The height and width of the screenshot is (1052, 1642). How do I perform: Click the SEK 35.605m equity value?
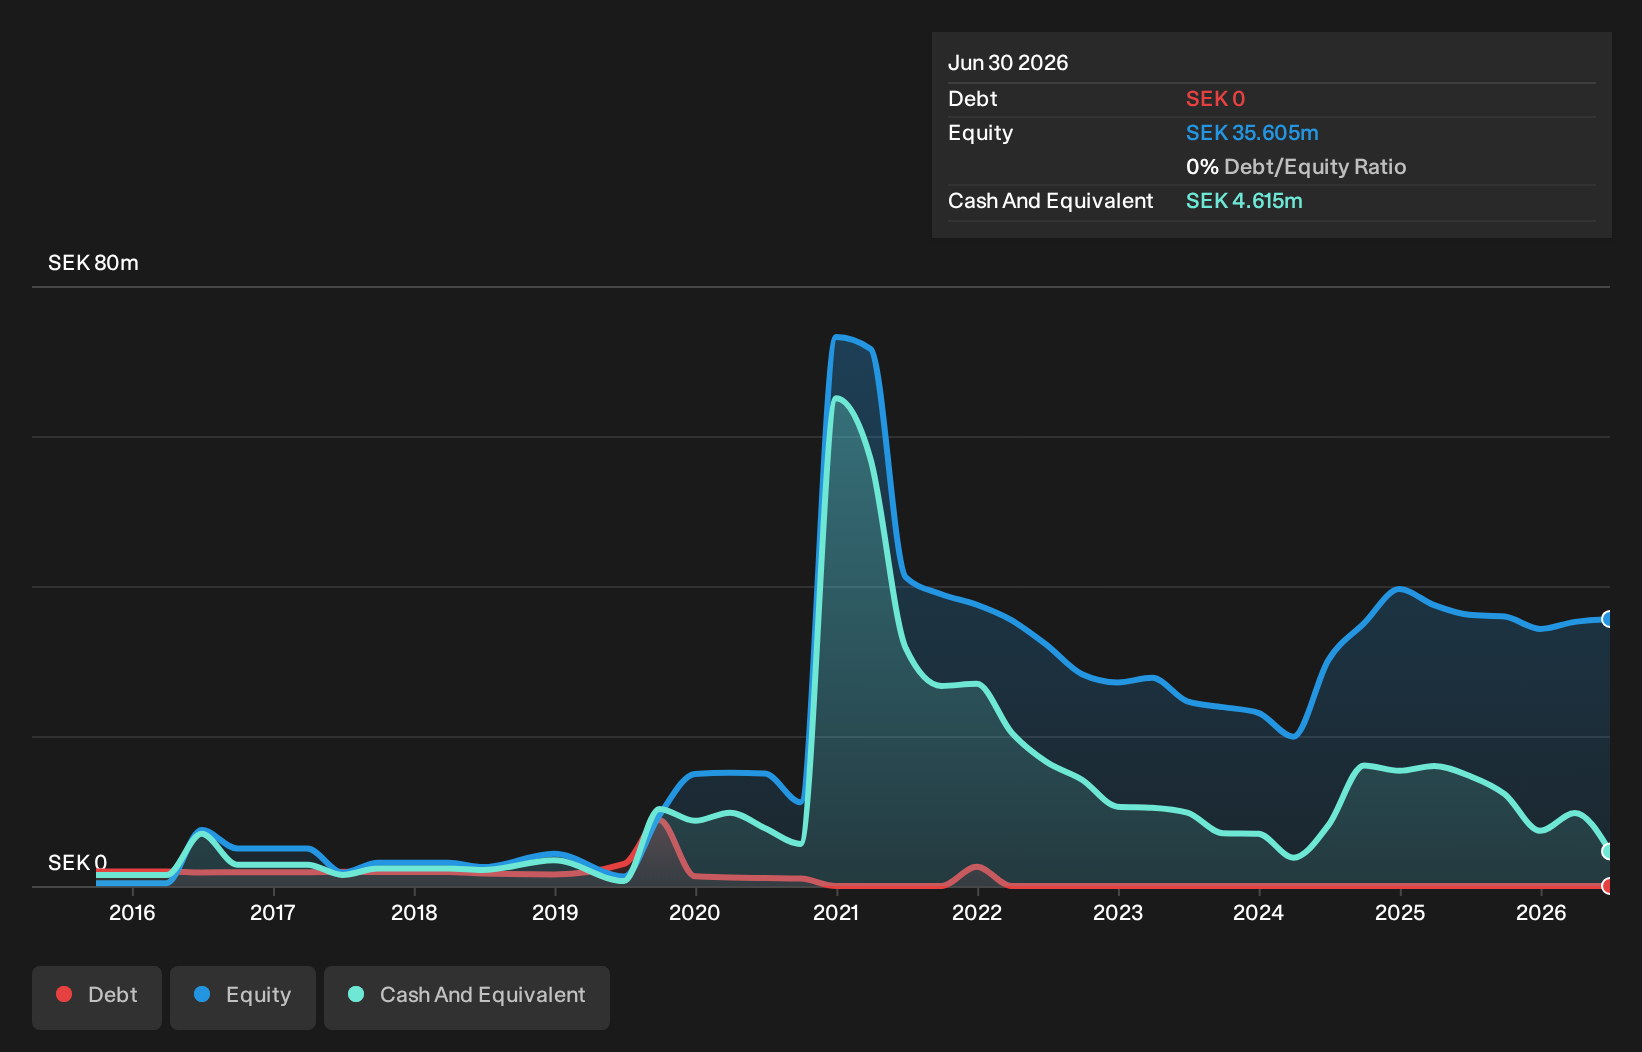[1252, 133]
